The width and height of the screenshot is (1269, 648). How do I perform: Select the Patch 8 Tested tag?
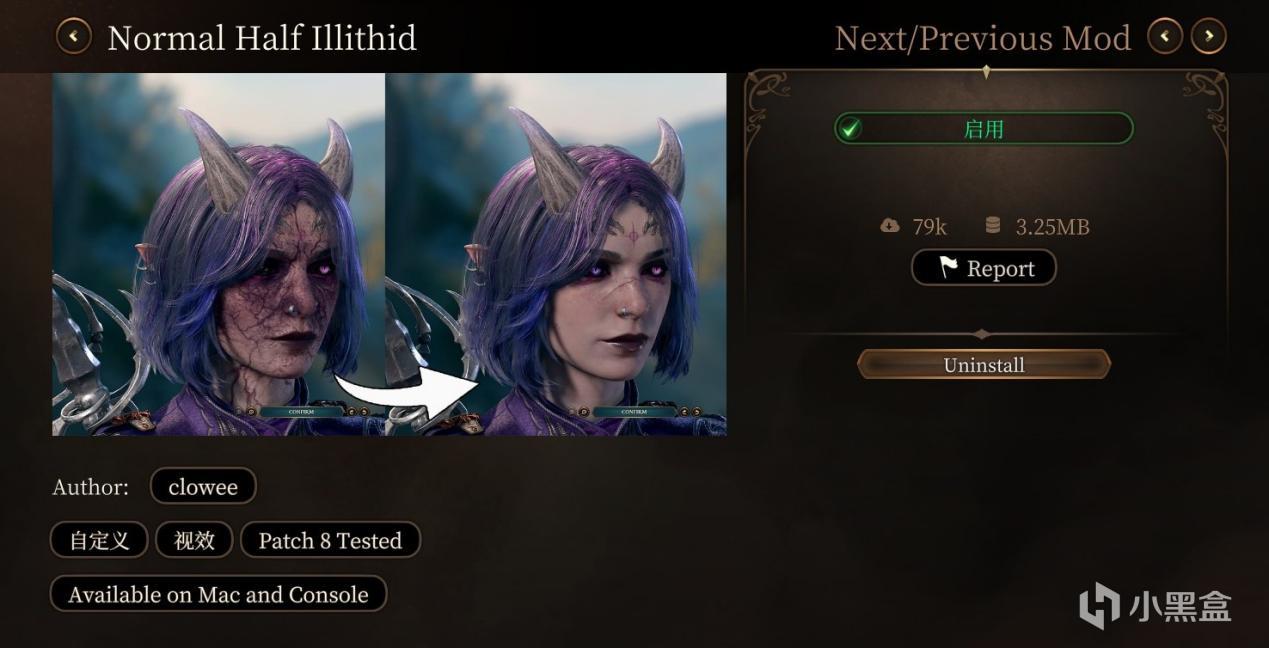click(x=330, y=541)
